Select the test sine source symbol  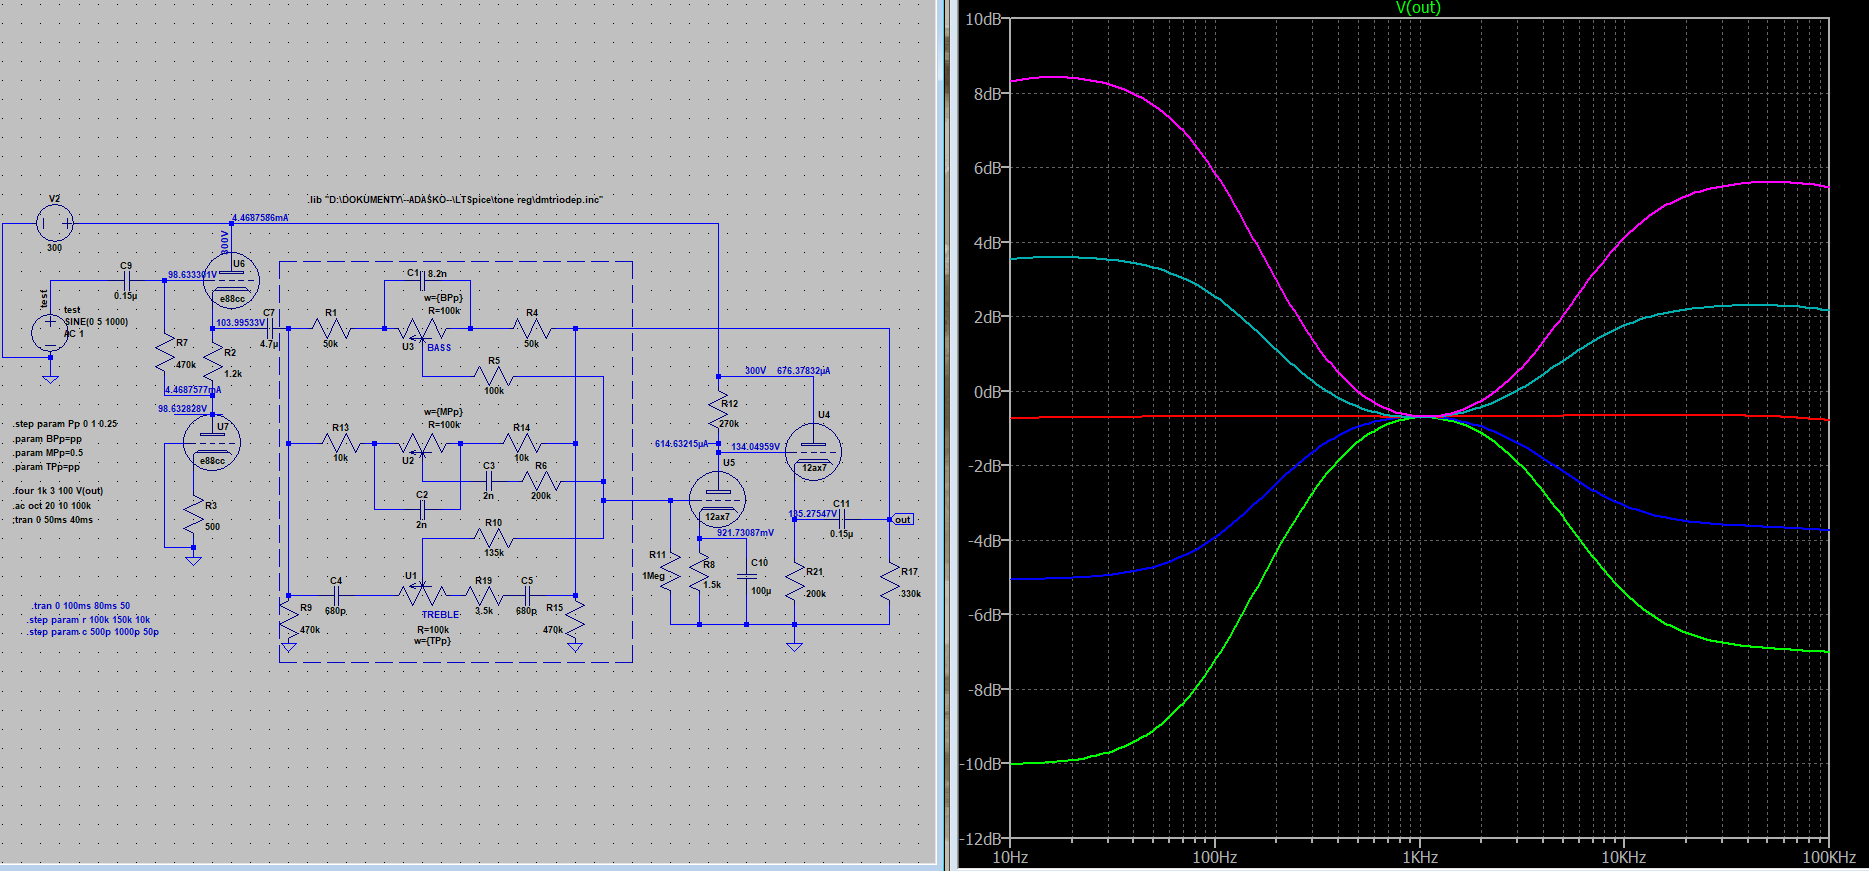(50, 333)
